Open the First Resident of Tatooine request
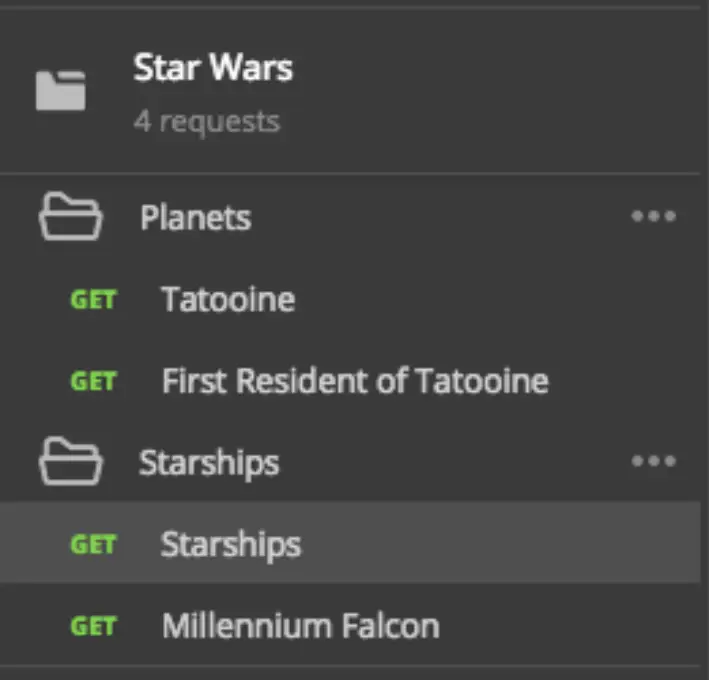 coord(355,381)
